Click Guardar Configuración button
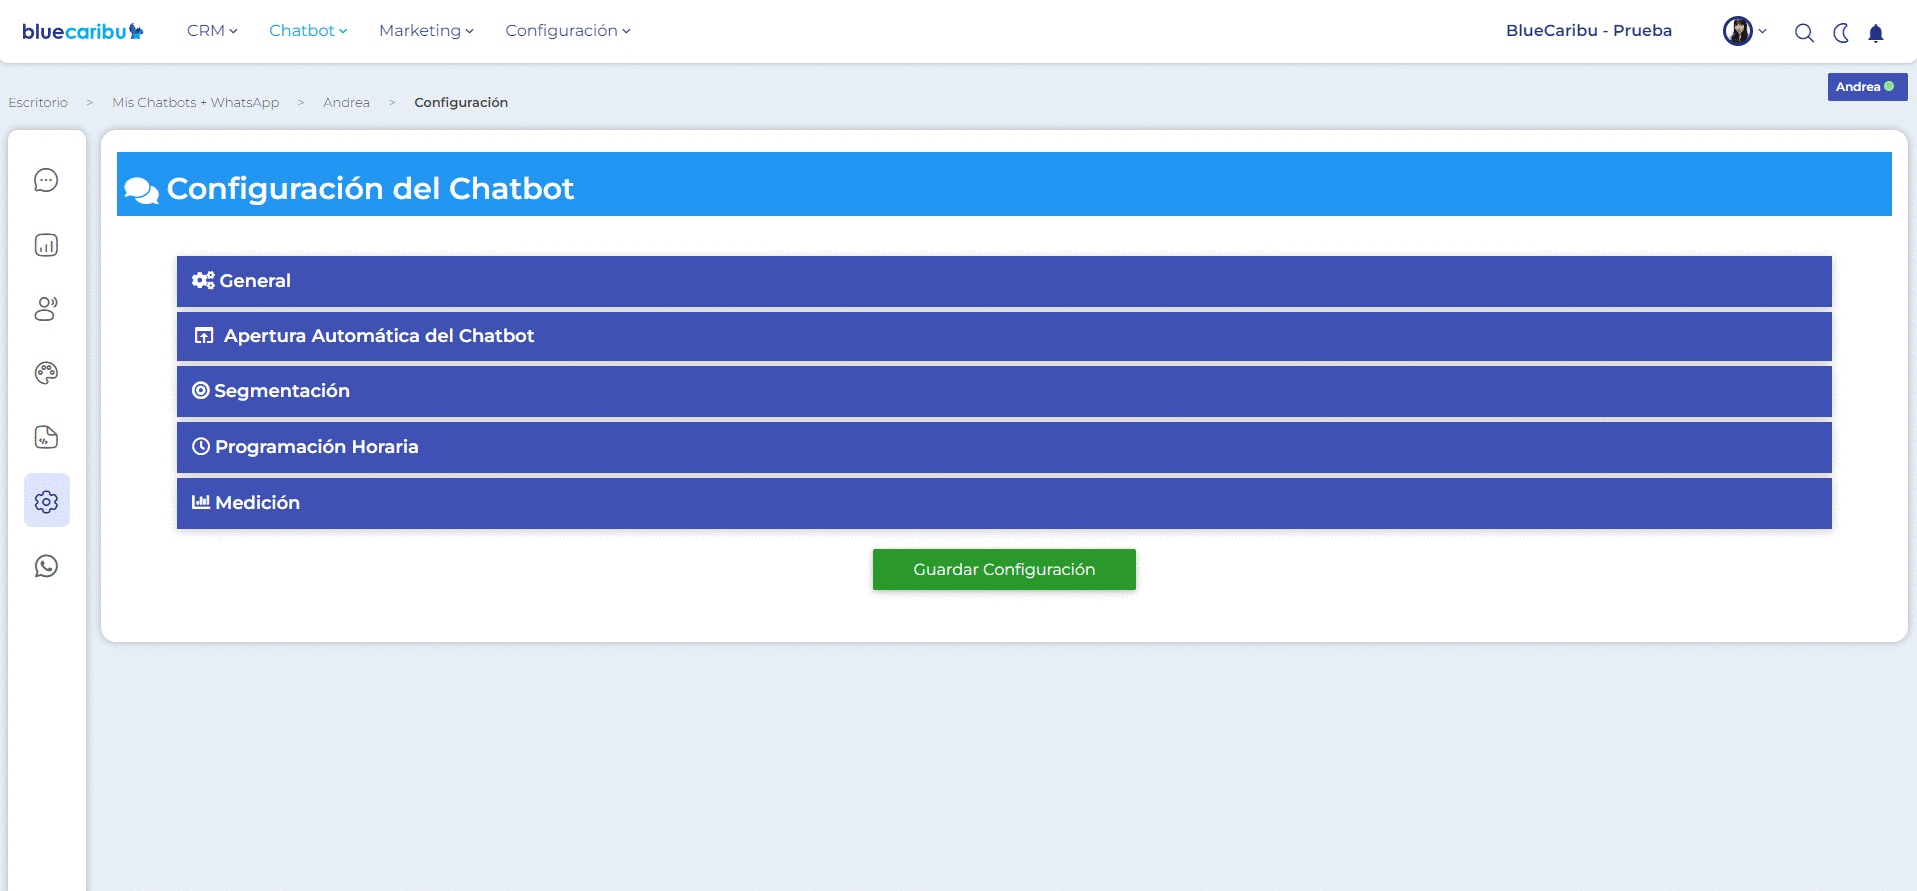This screenshot has height=891, width=1917. pyautogui.click(x=1004, y=569)
